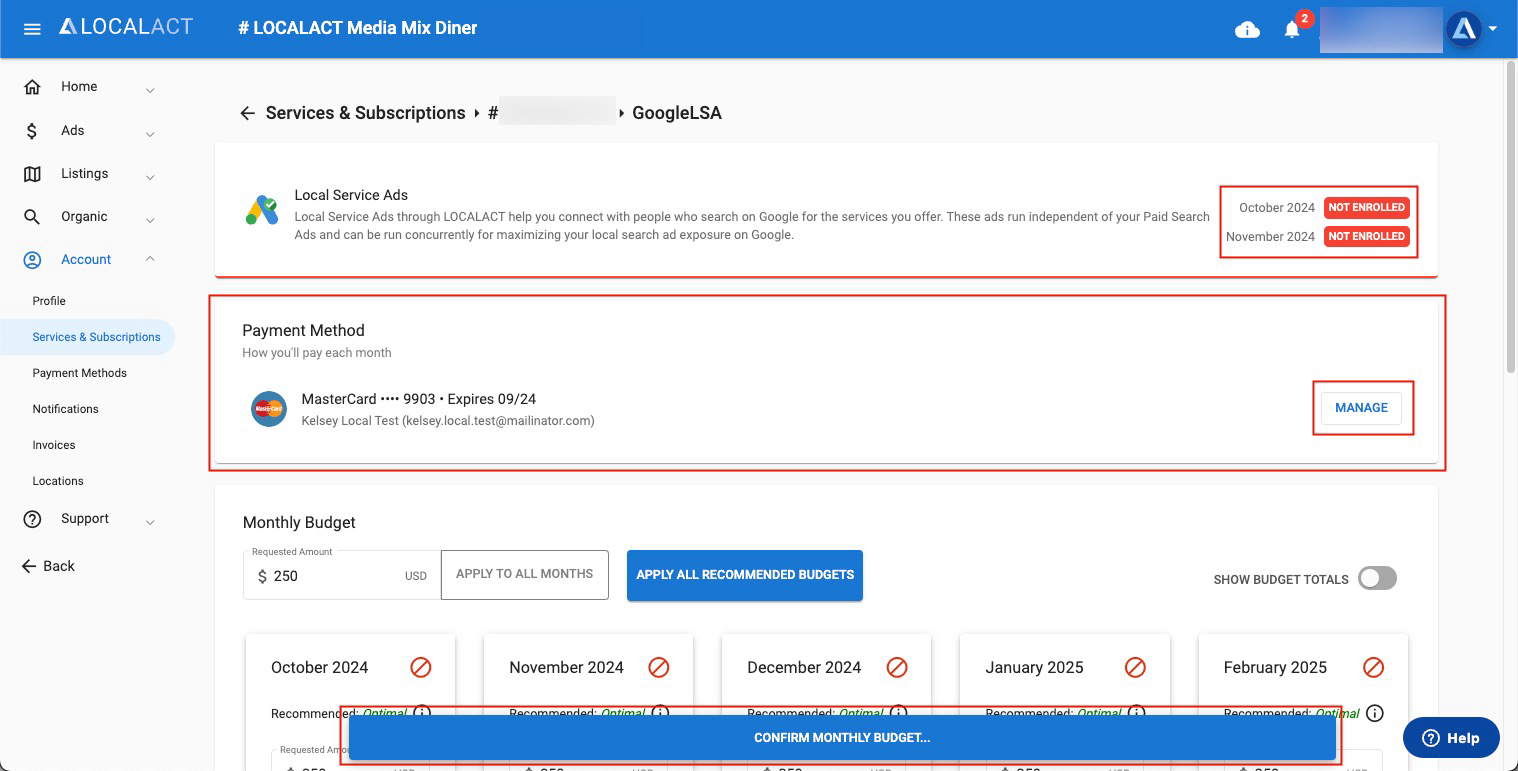
Task: Click October 2024 NOT ENROLLED badge
Action: 1366,207
